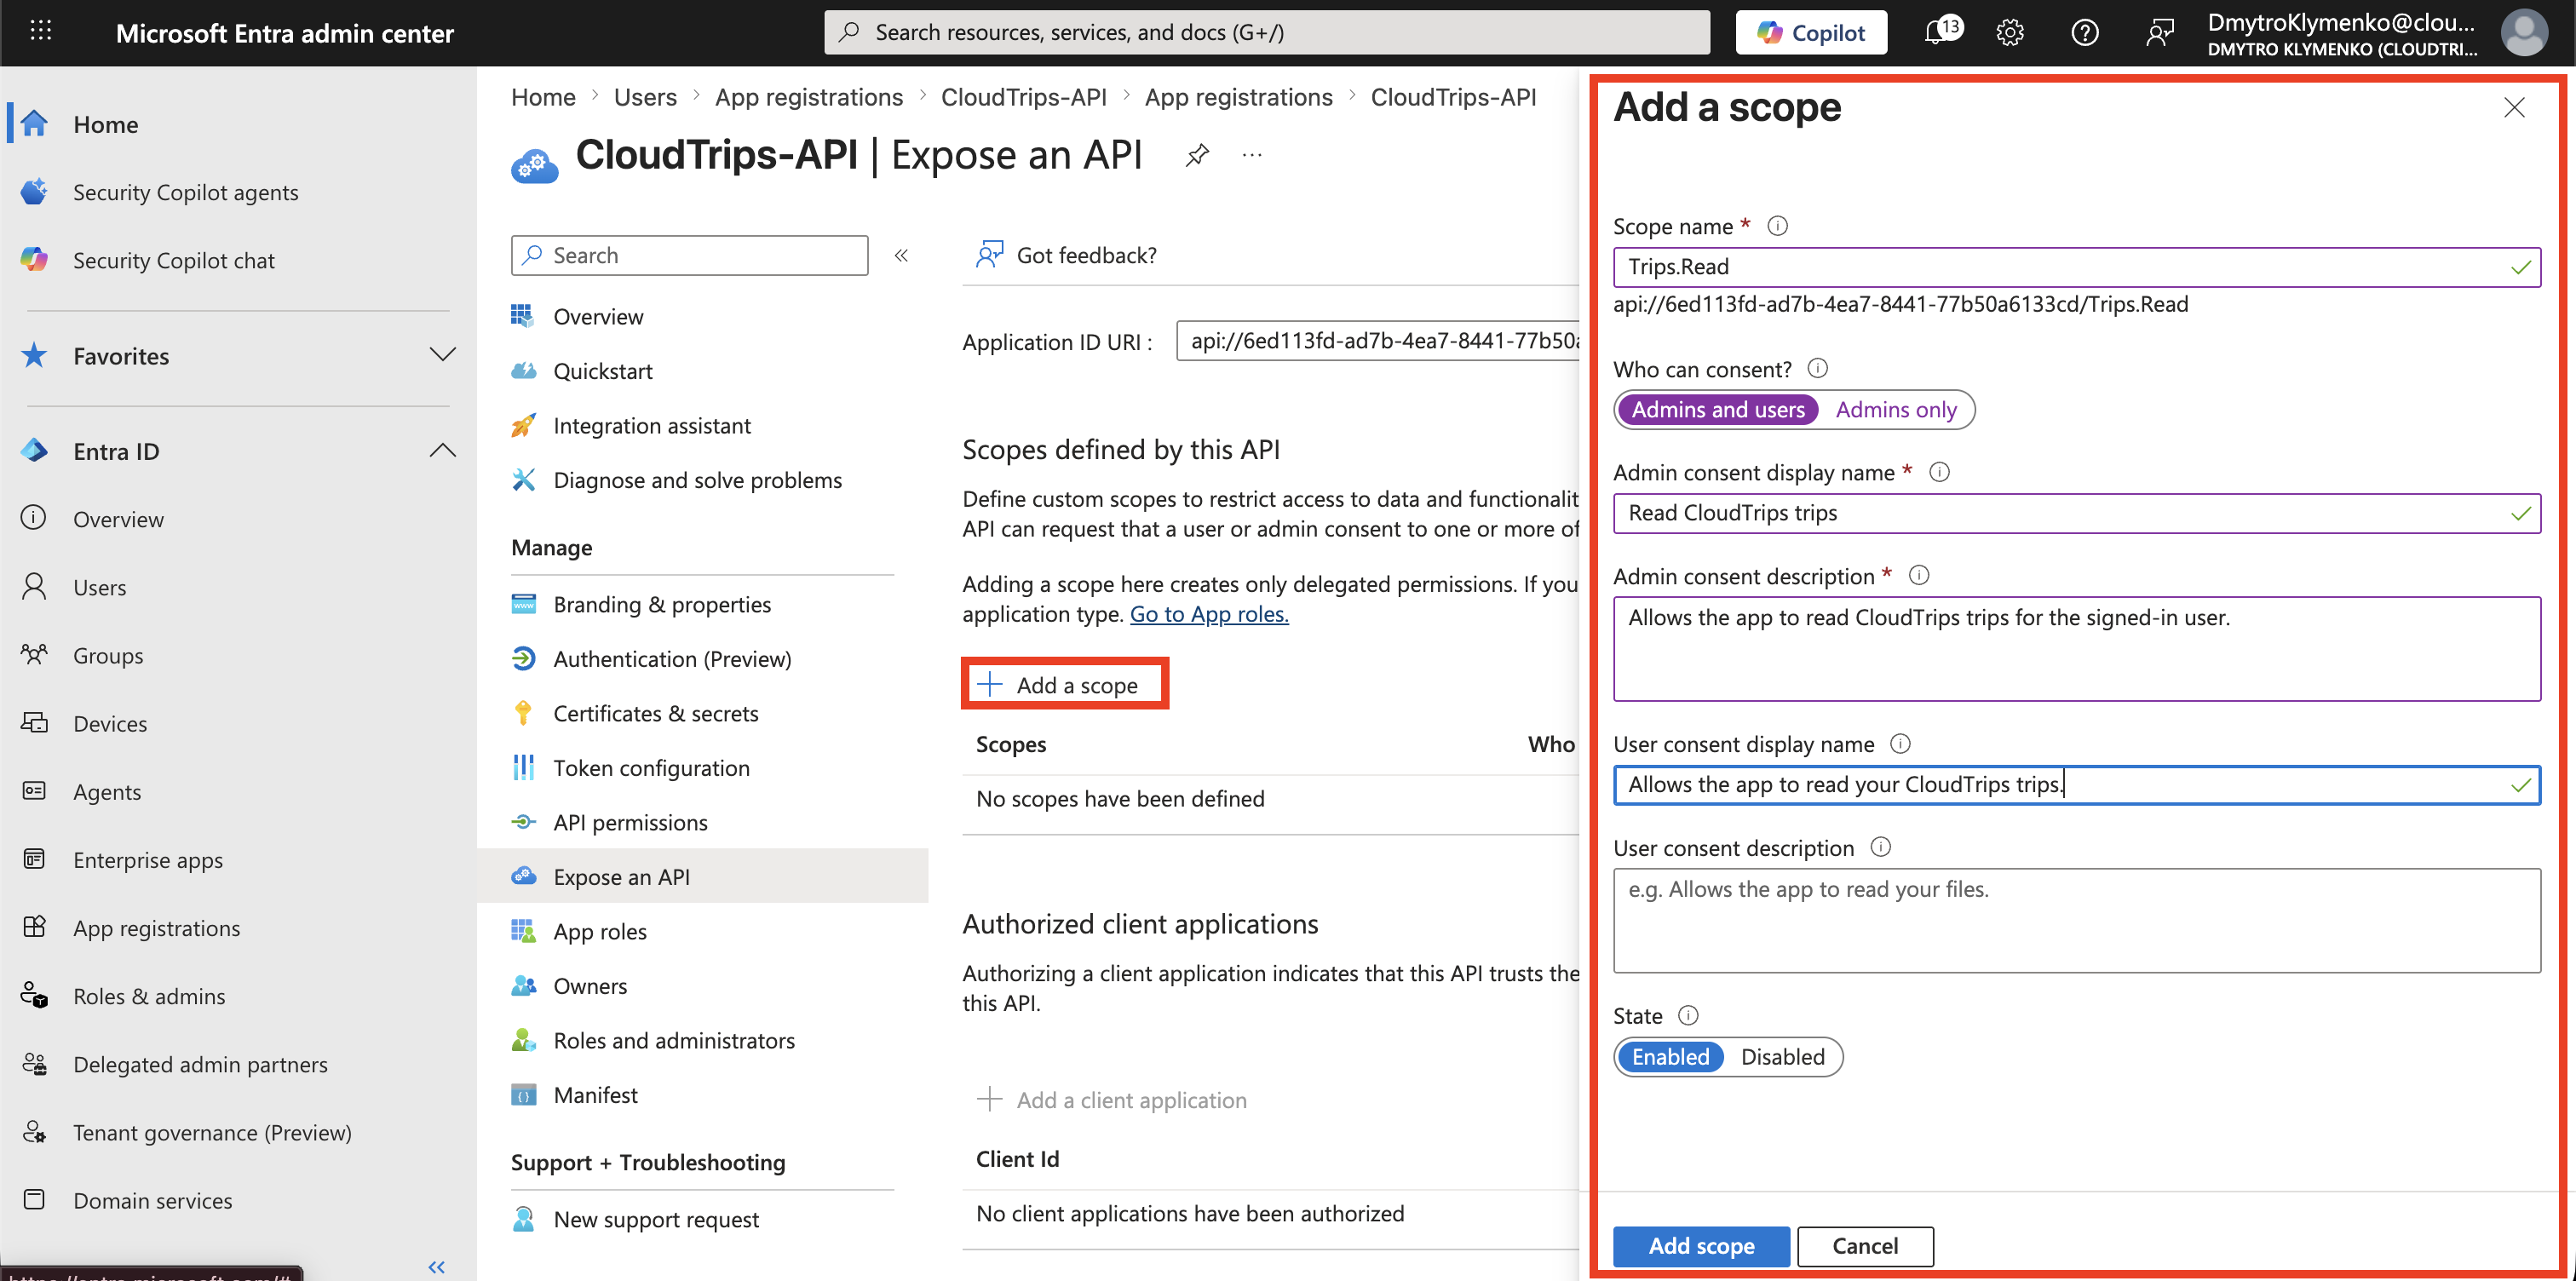This screenshot has height=1281, width=2576.
Task: Follow the Go to App roles link
Action: (1209, 614)
